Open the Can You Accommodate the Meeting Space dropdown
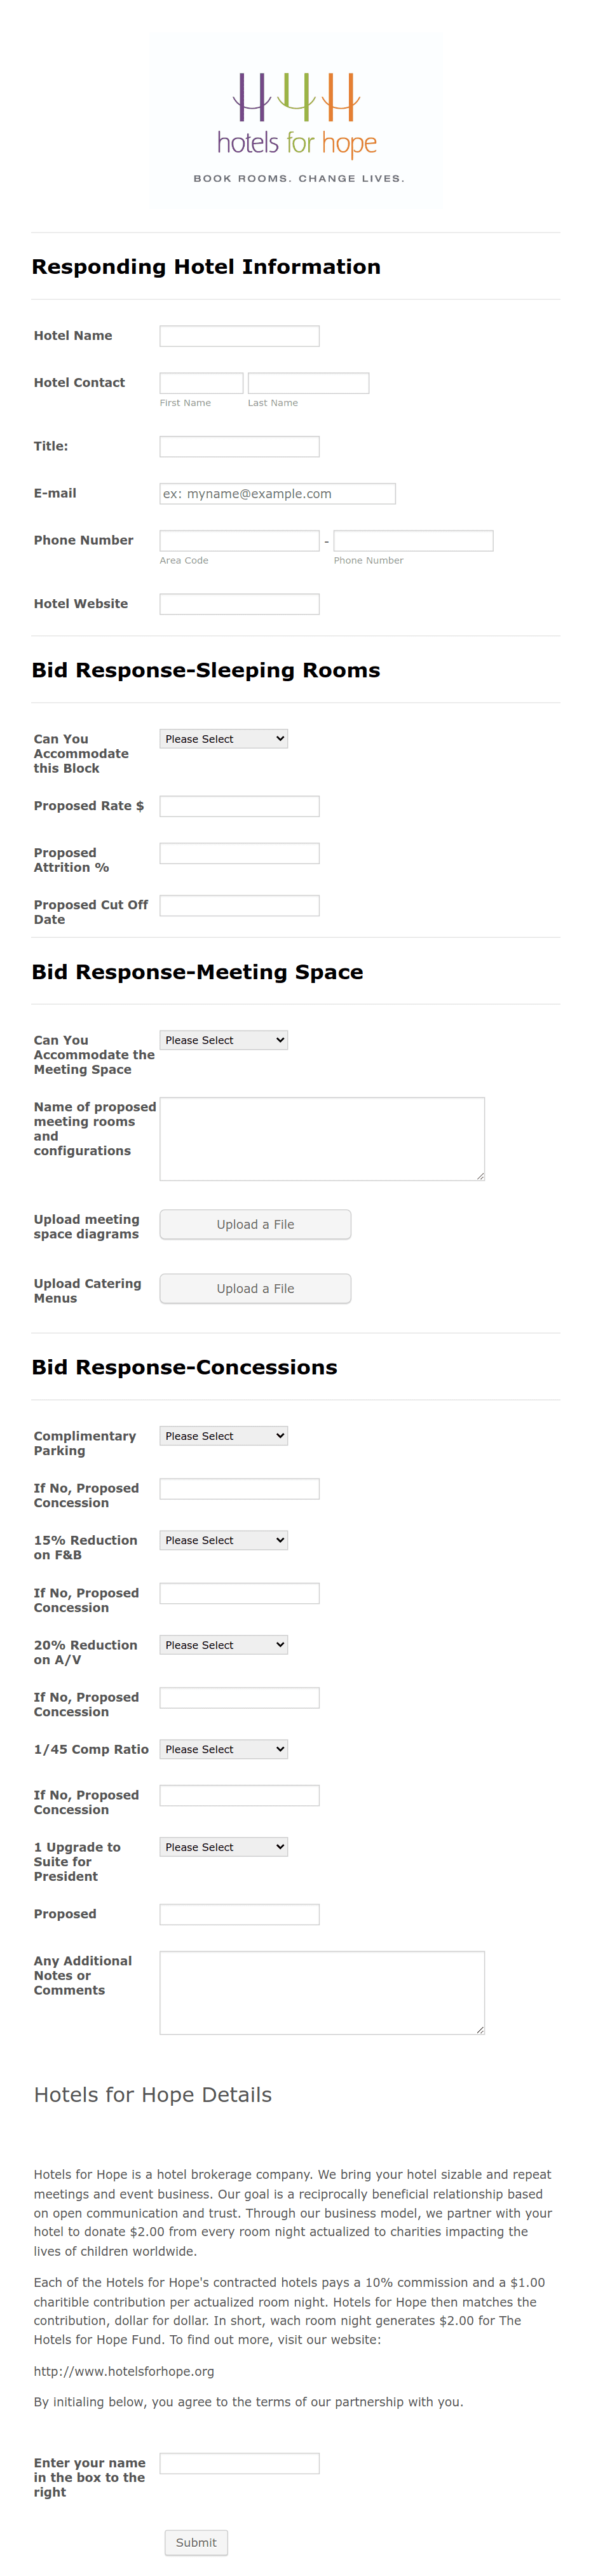The height and width of the screenshot is (2576, 591). (223, 1040)
